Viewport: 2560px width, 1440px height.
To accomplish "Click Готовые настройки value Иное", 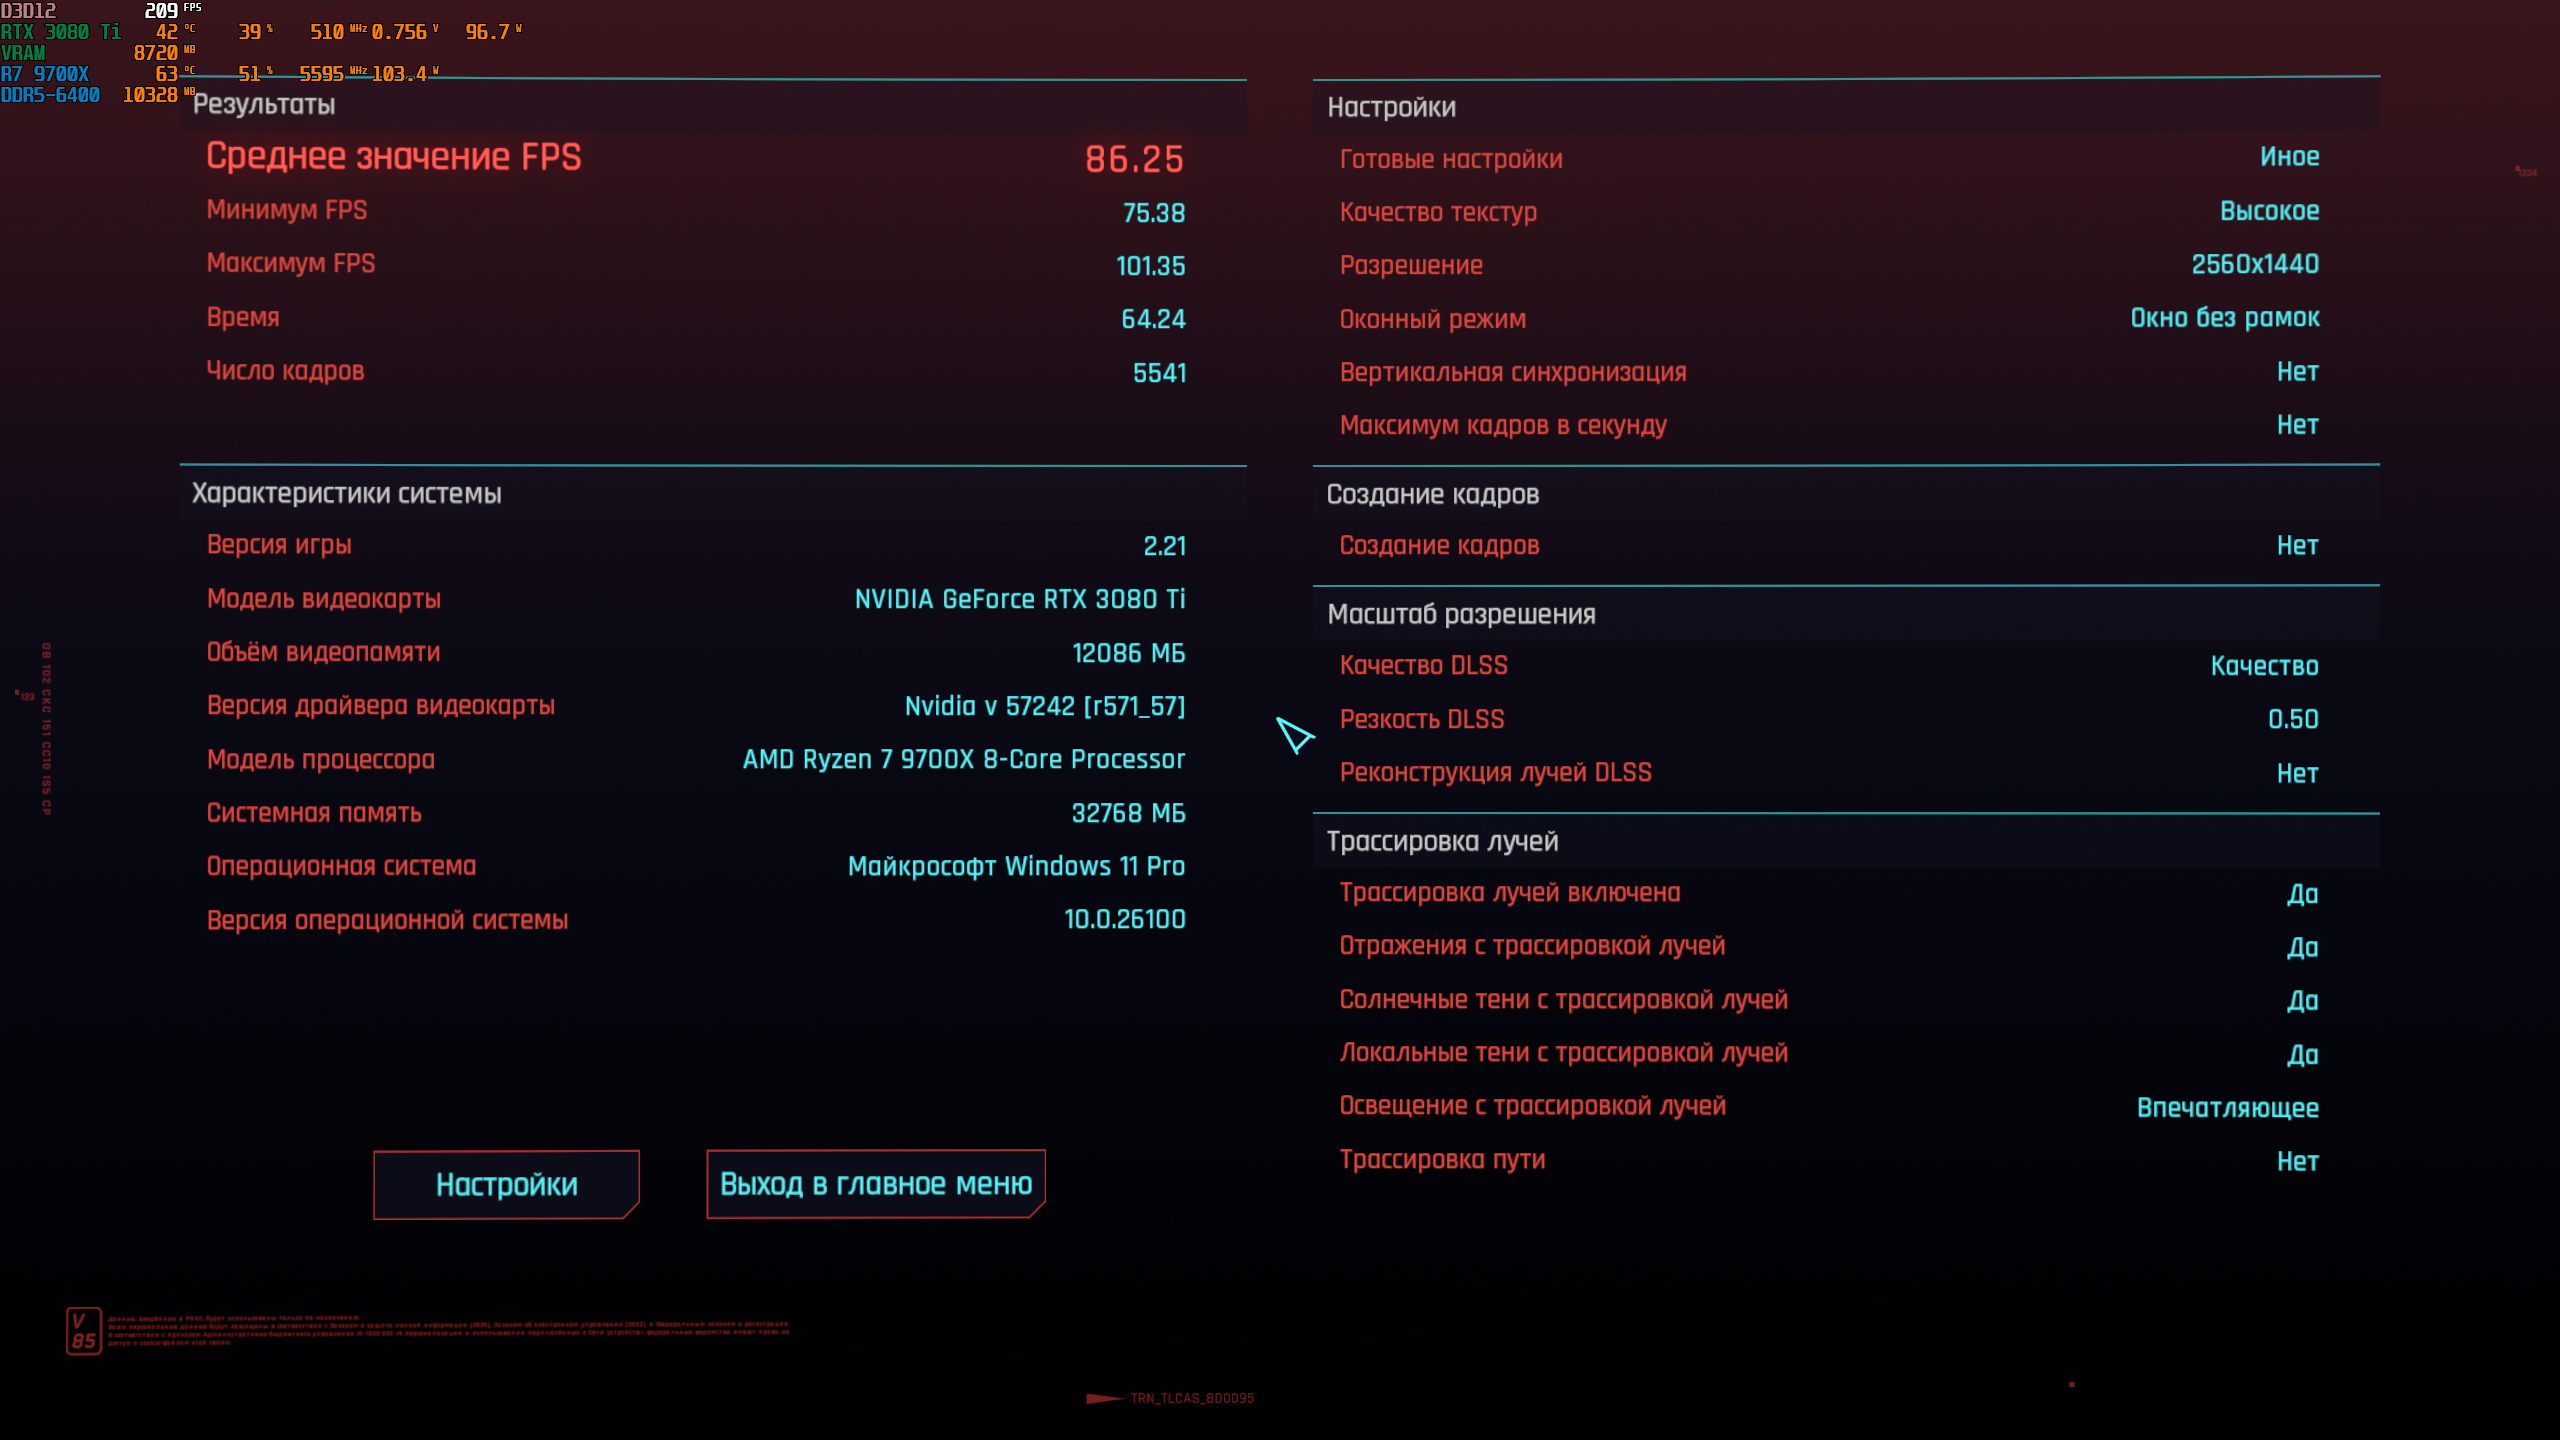I will pos(2289,157).
